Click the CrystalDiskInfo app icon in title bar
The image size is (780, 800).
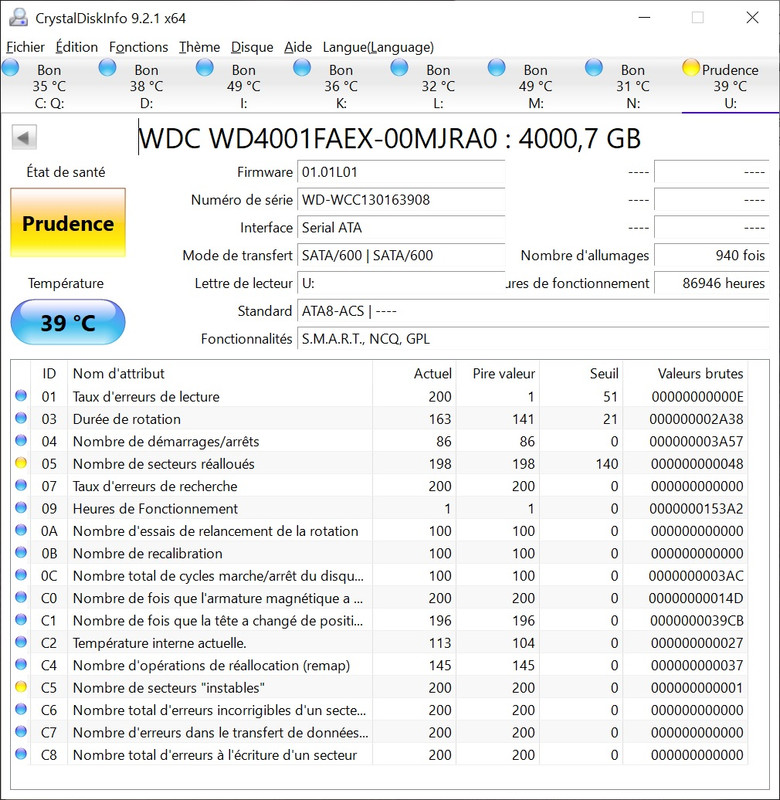(18, 18)
